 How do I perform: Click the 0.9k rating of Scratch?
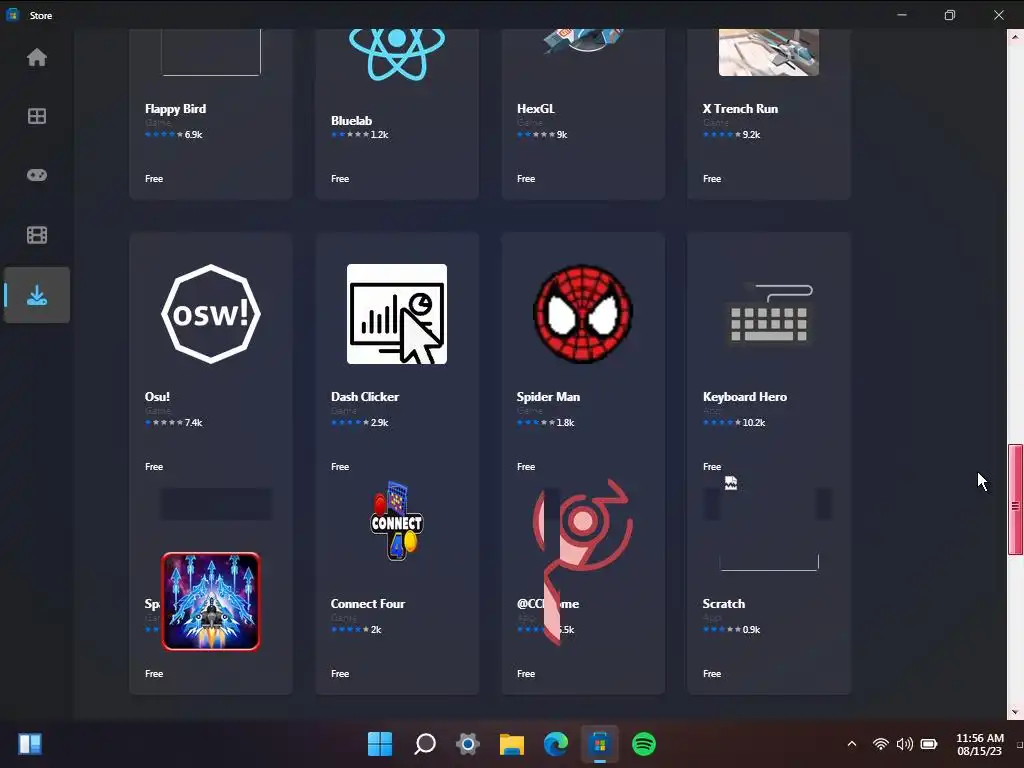pos(752,630)
